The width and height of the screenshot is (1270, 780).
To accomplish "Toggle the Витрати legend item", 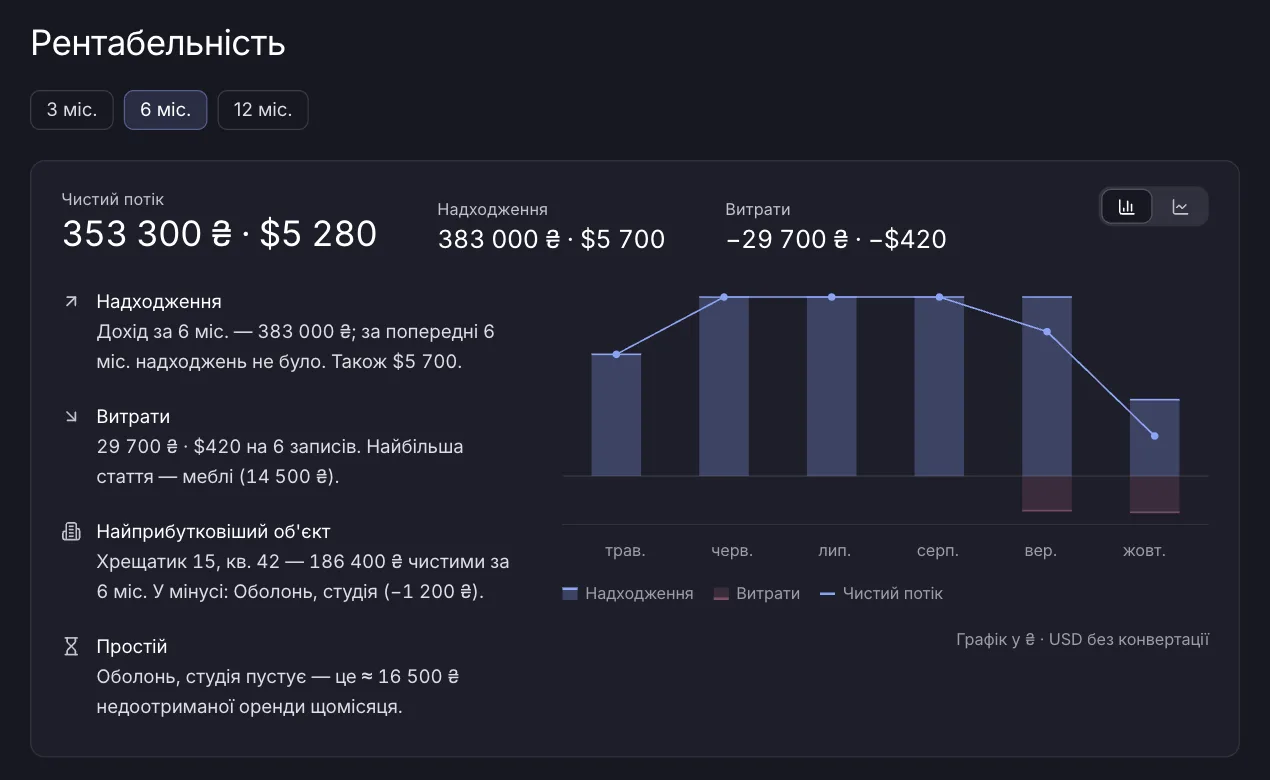I will (x=756, y=593).
